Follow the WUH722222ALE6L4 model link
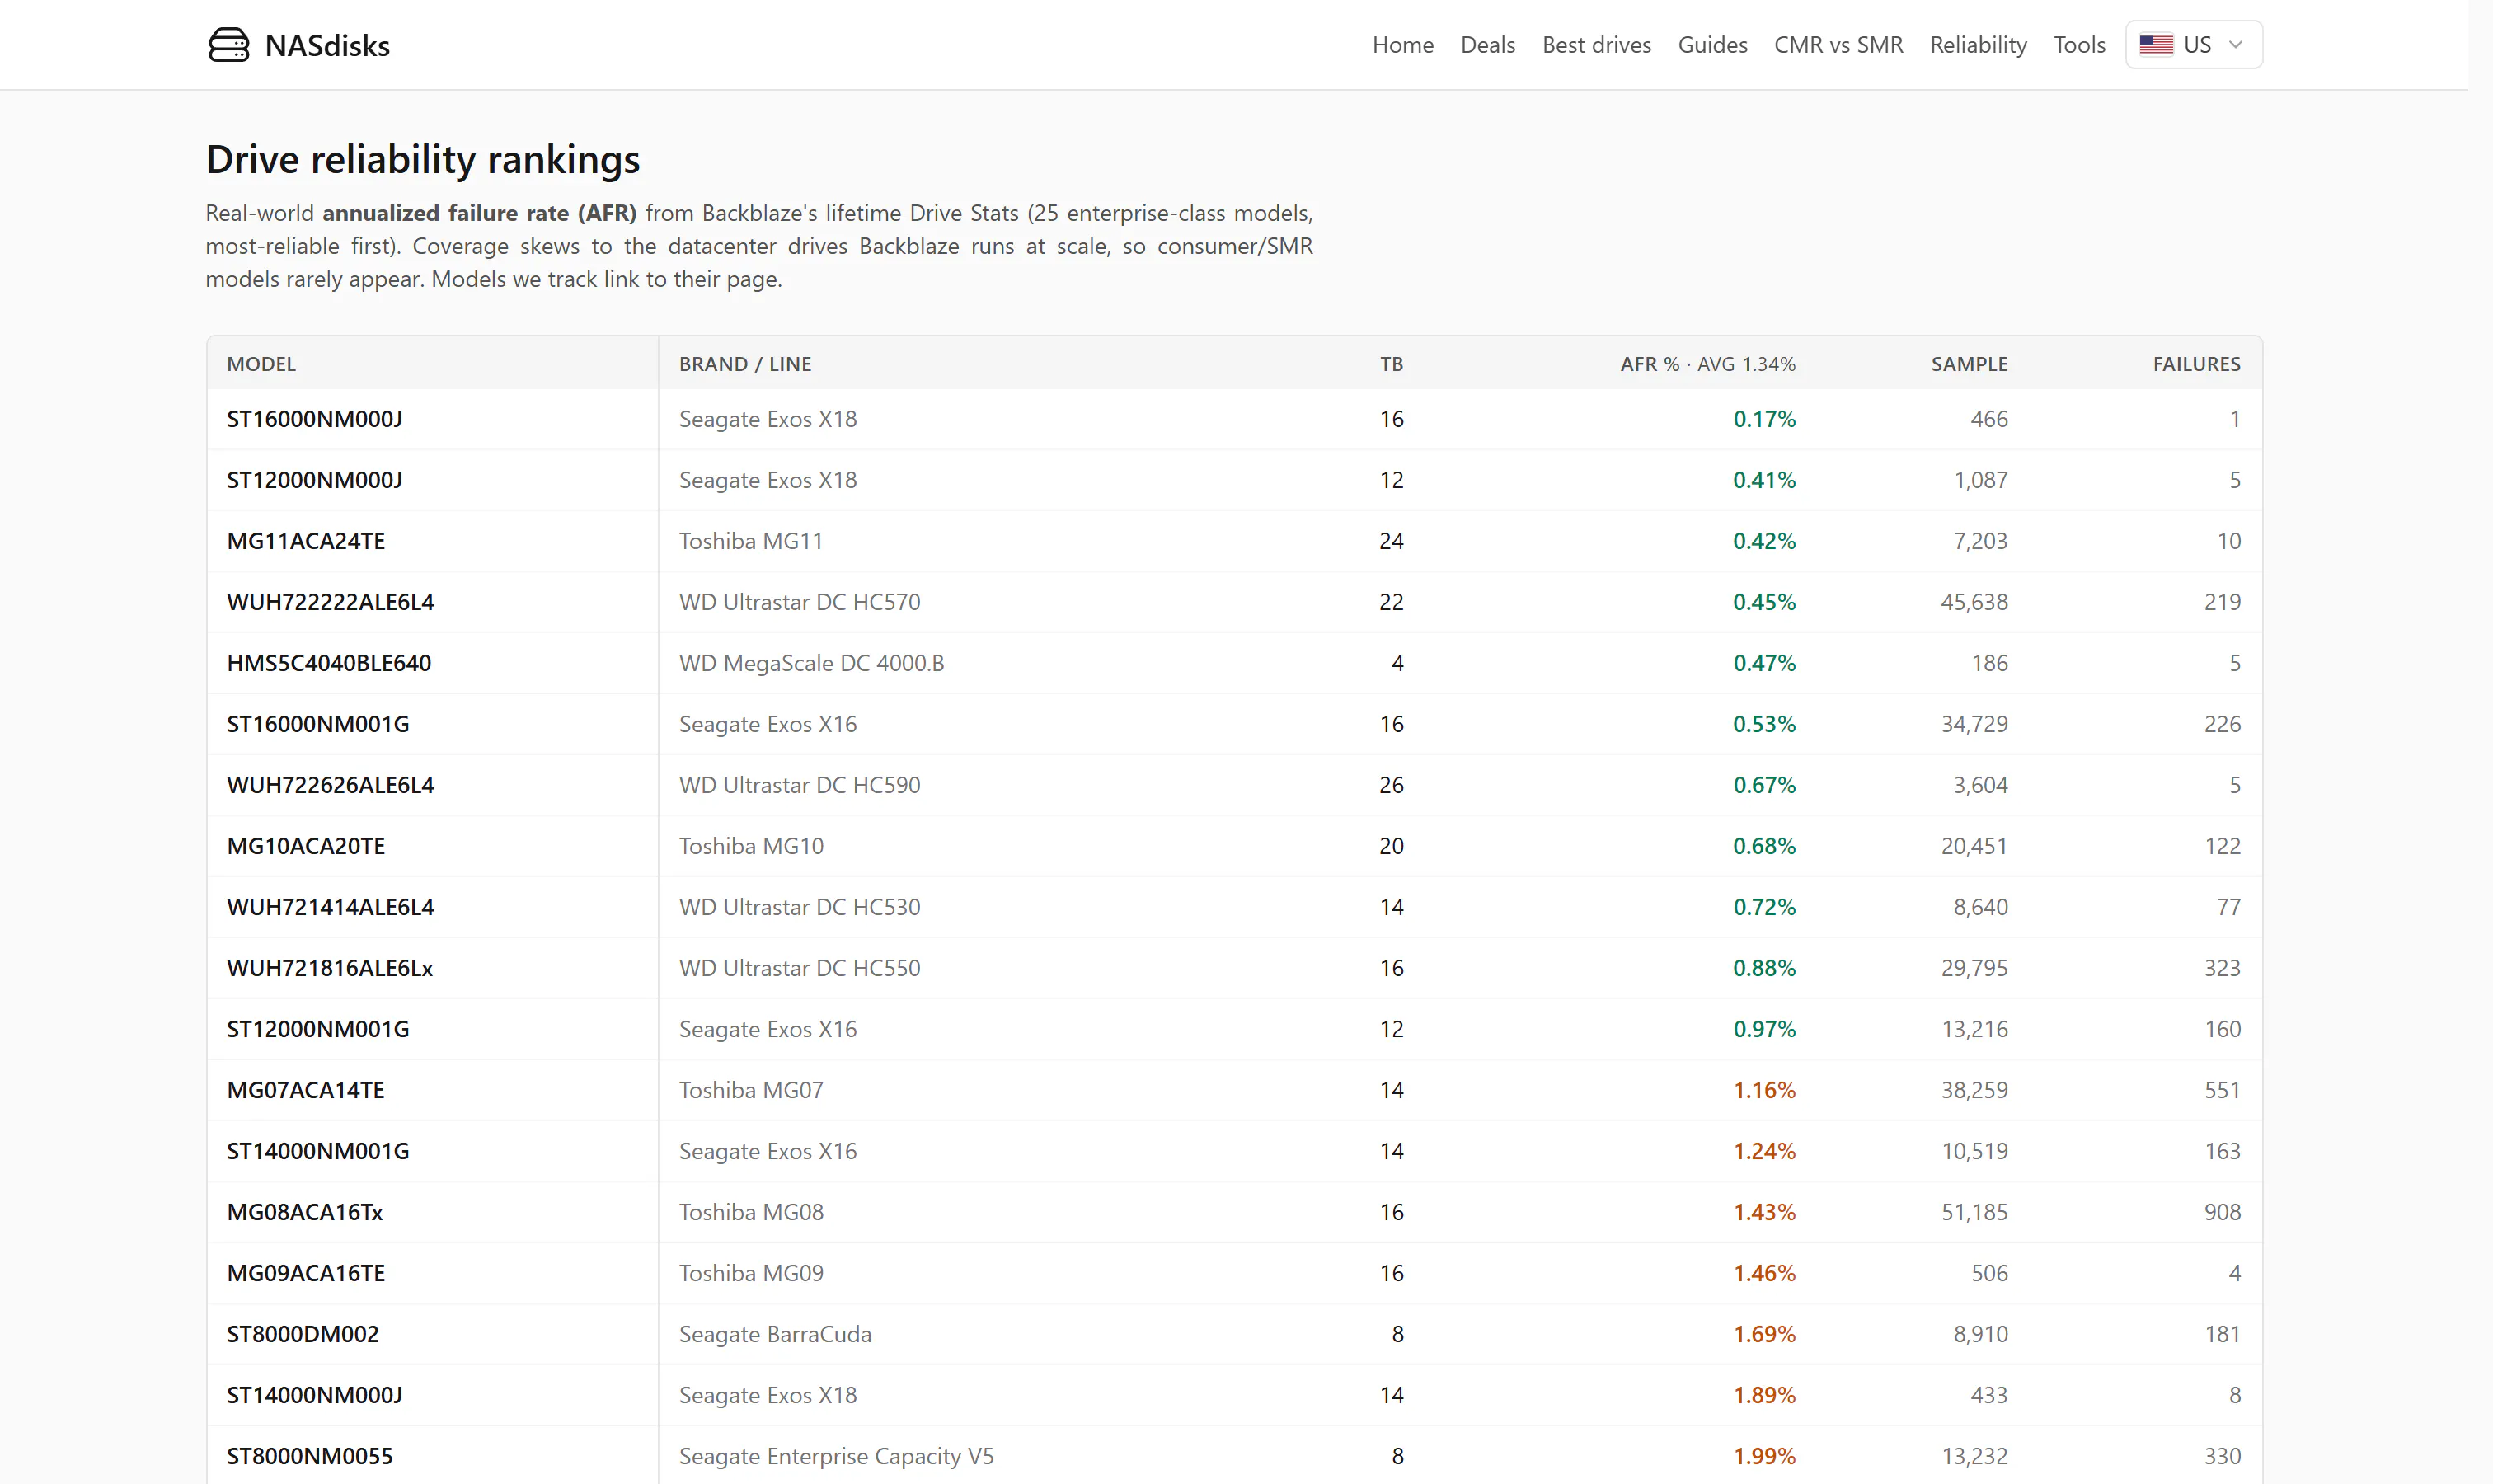Image resolution: width=2493 pixels, height=1484 pixels. tap(330, 602)
